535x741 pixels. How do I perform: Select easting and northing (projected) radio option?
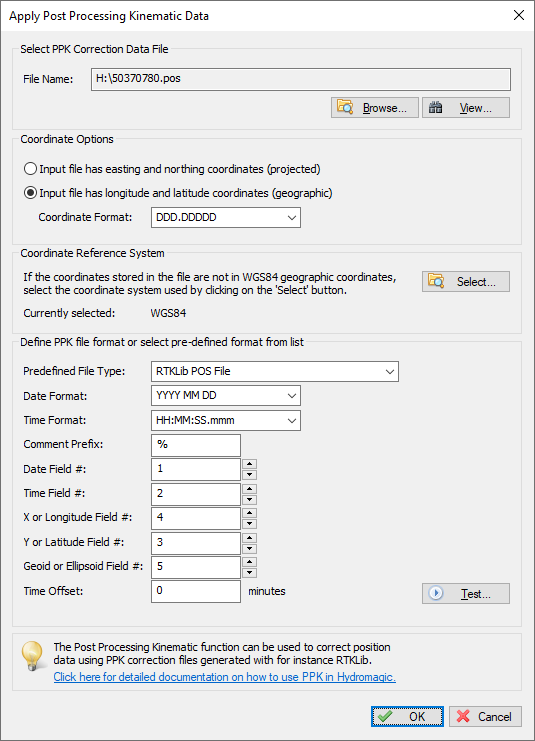pos(30,169)
